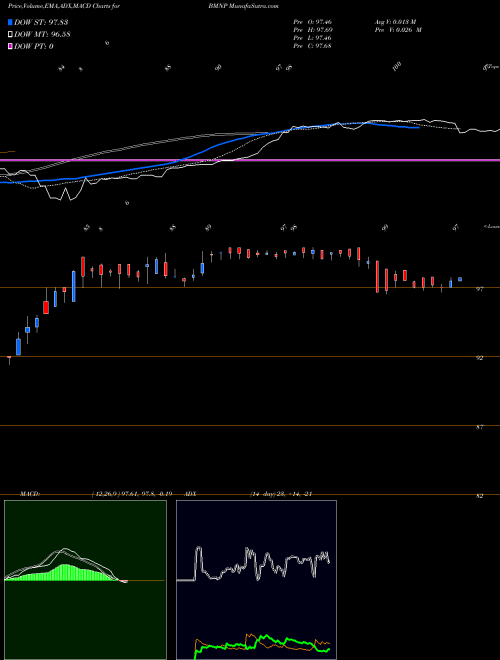Image resolution: width=500 pixels, height=660 pixels.
Task: Click the '100' label on the upper chart
Action: [x=396, y=66]
